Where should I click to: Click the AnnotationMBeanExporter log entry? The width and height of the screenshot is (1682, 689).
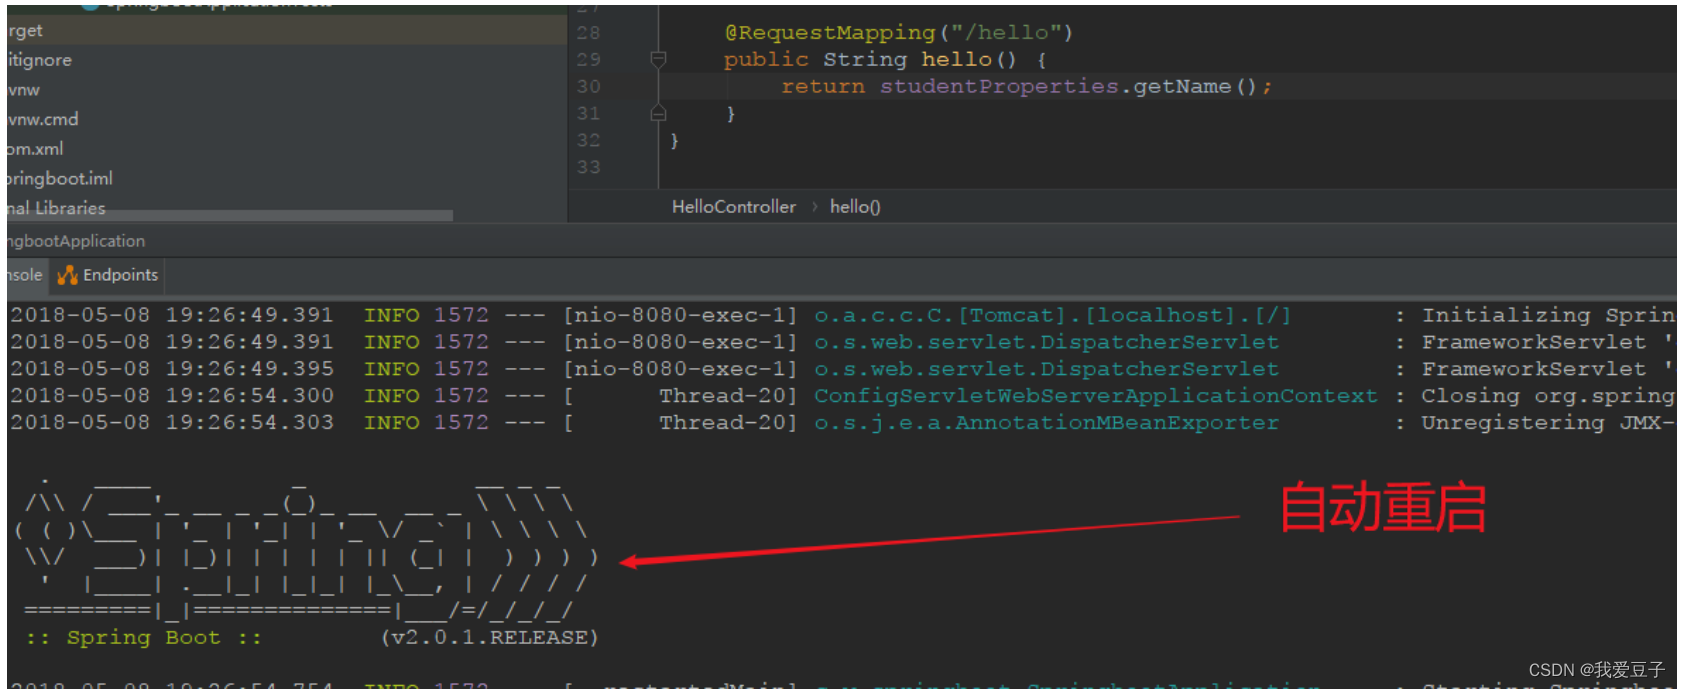tap(1046, 423)
